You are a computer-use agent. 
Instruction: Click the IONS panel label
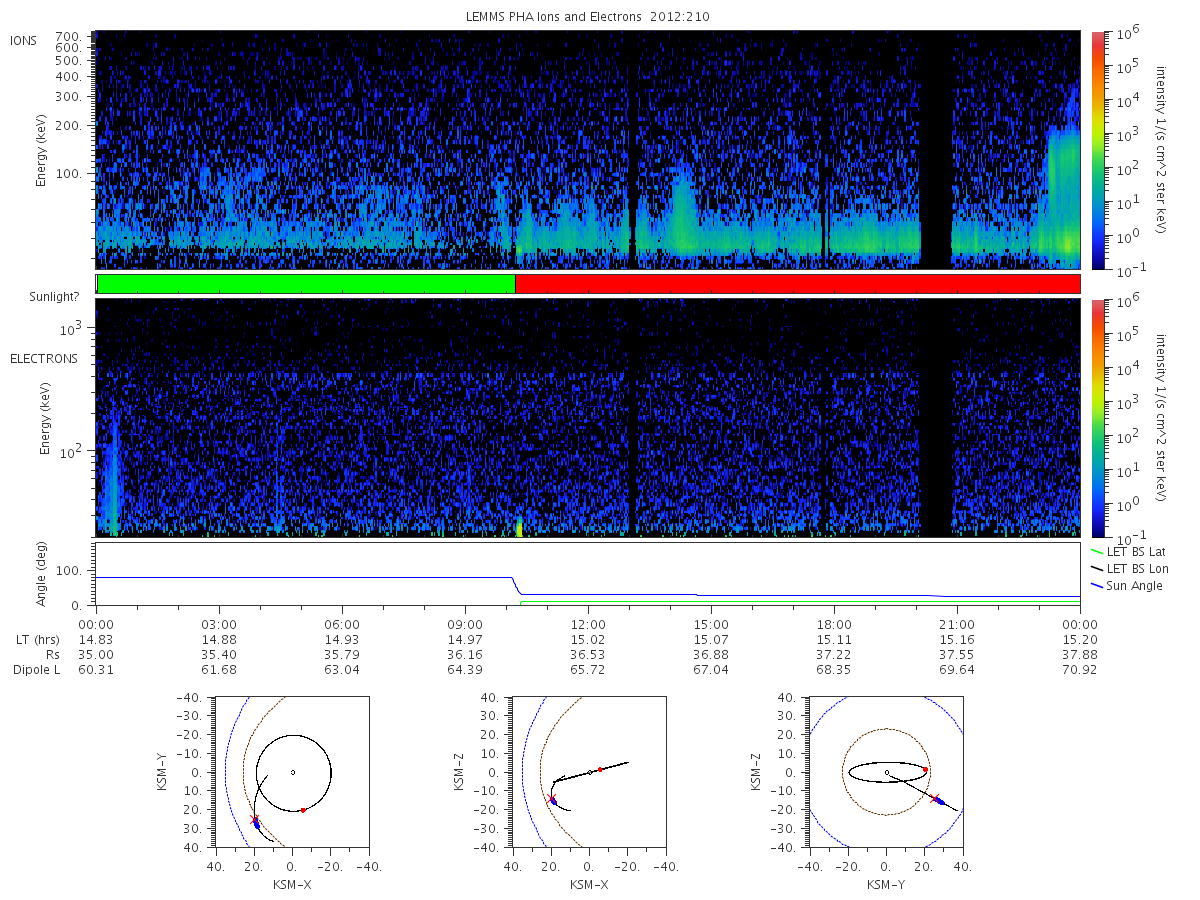point(25,40)
